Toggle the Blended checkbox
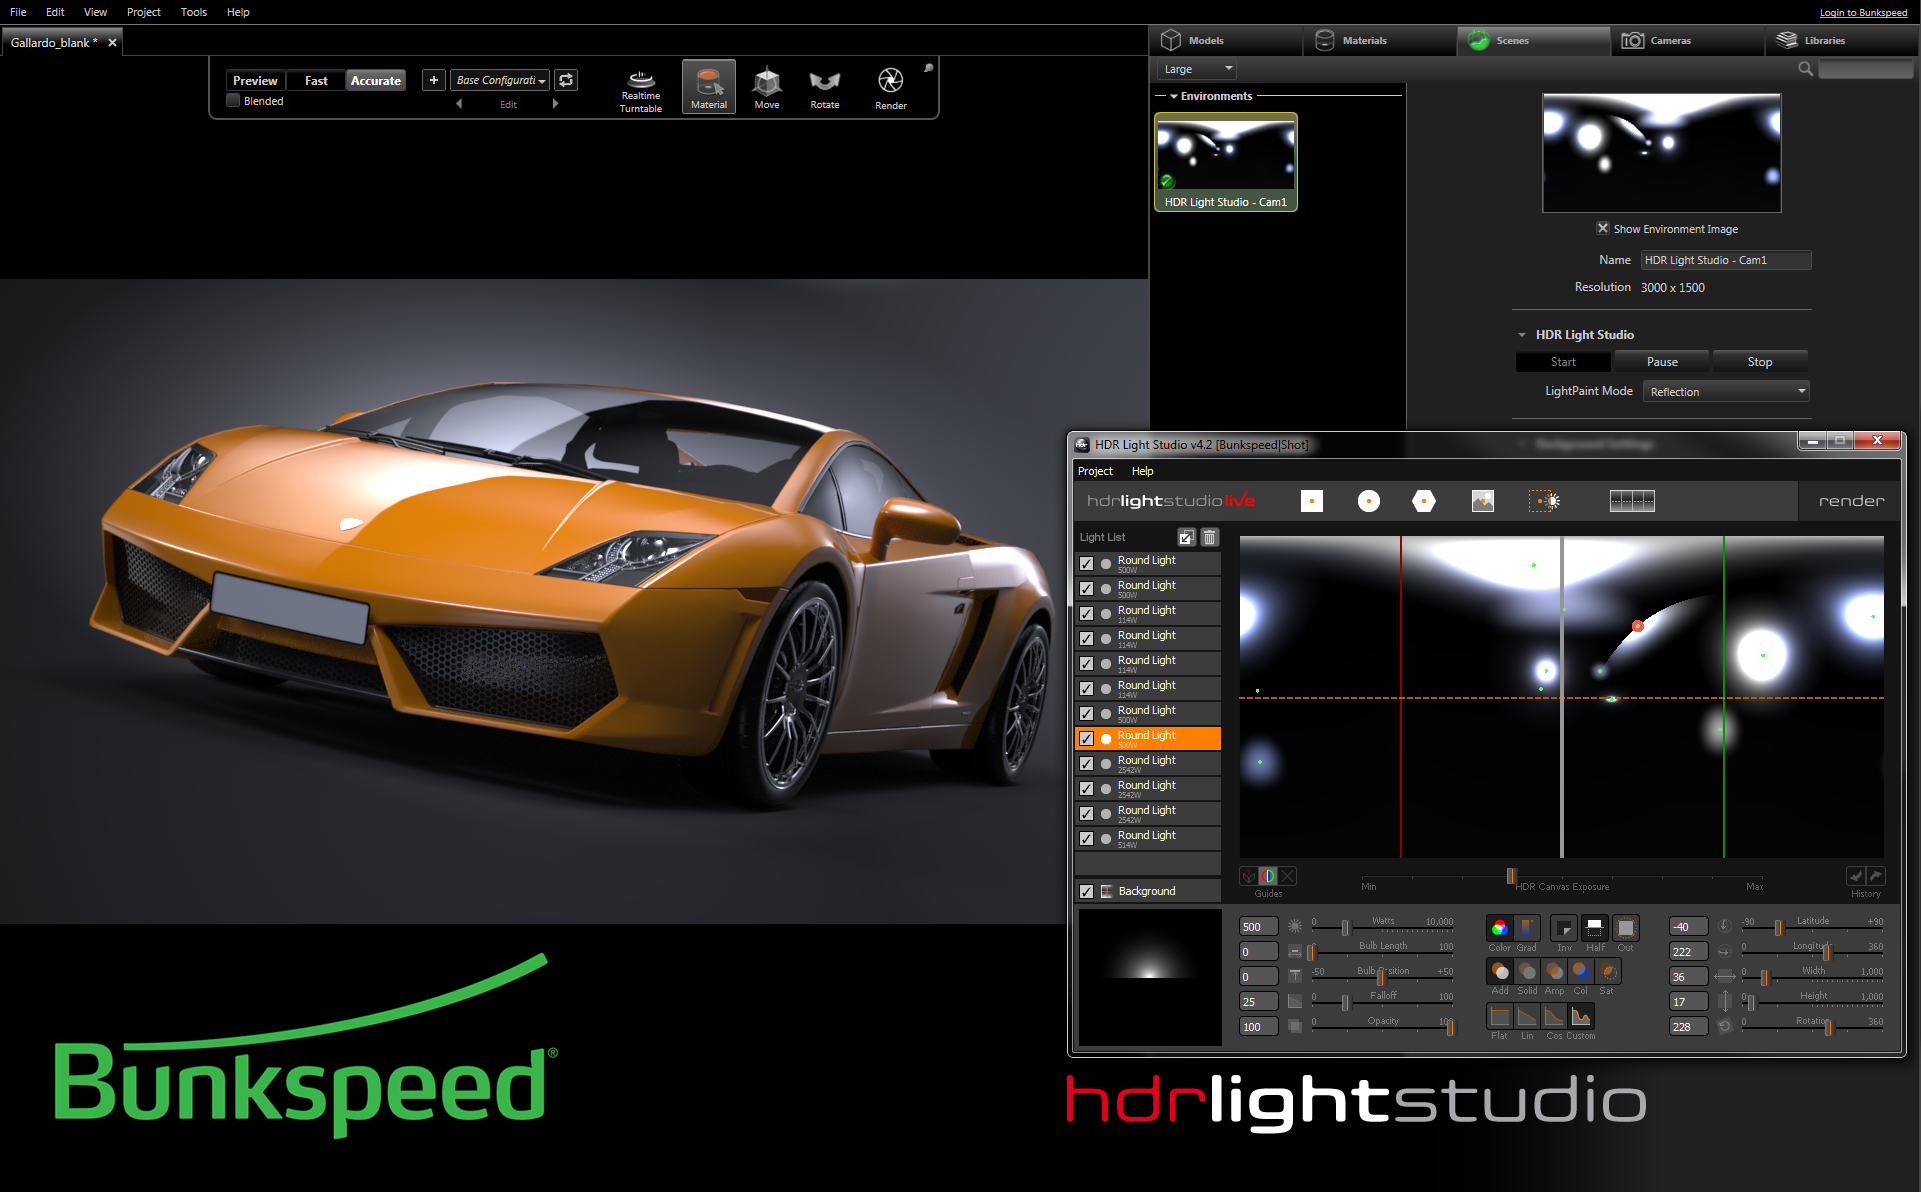 (233, 101)
